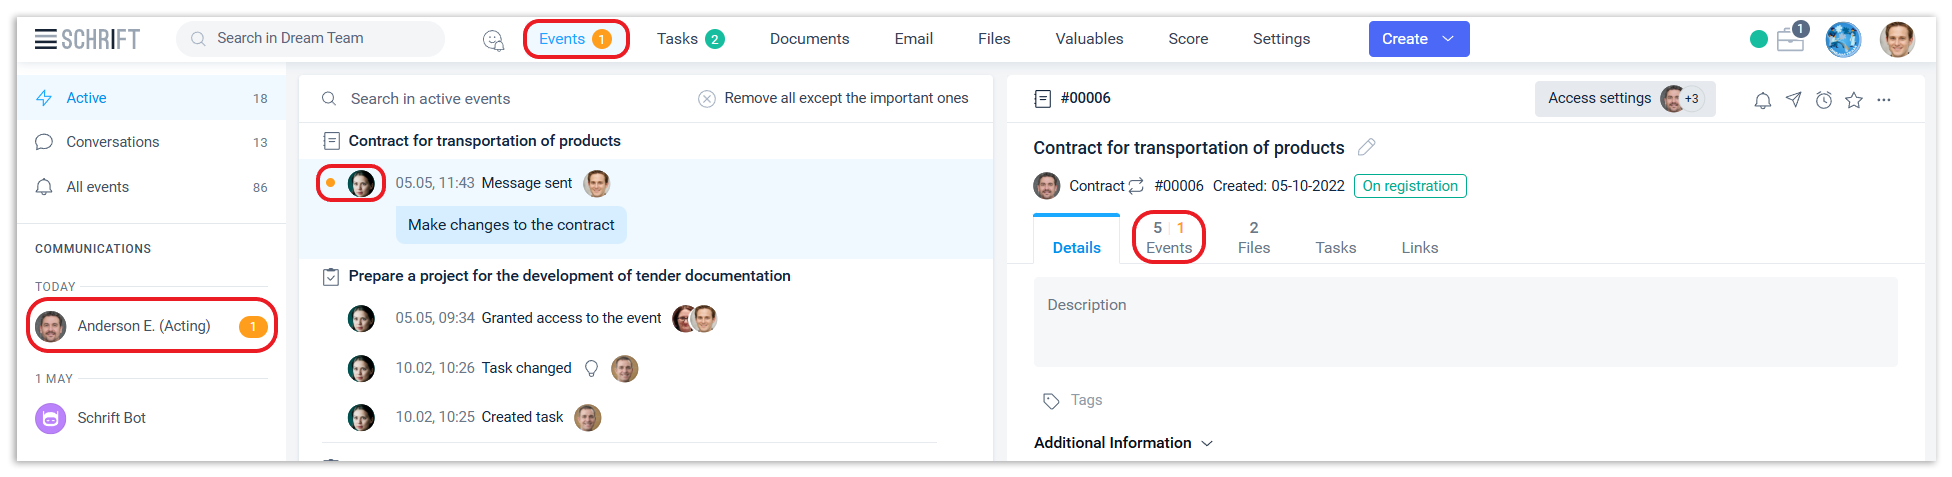Click the orange unread dot on the message

coord(330,183)
